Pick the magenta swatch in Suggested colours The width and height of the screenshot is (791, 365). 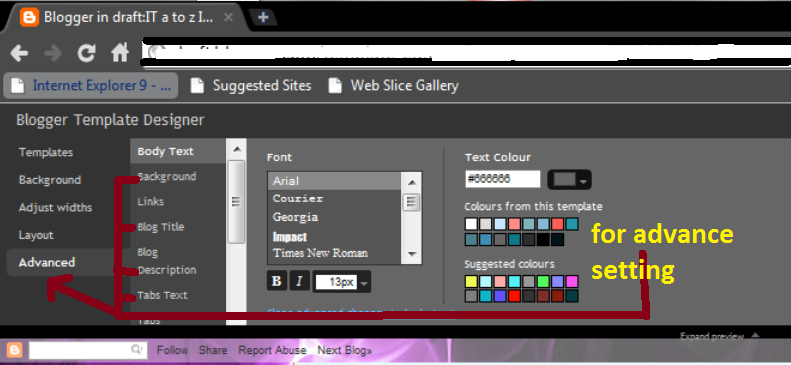coord(572,281)
